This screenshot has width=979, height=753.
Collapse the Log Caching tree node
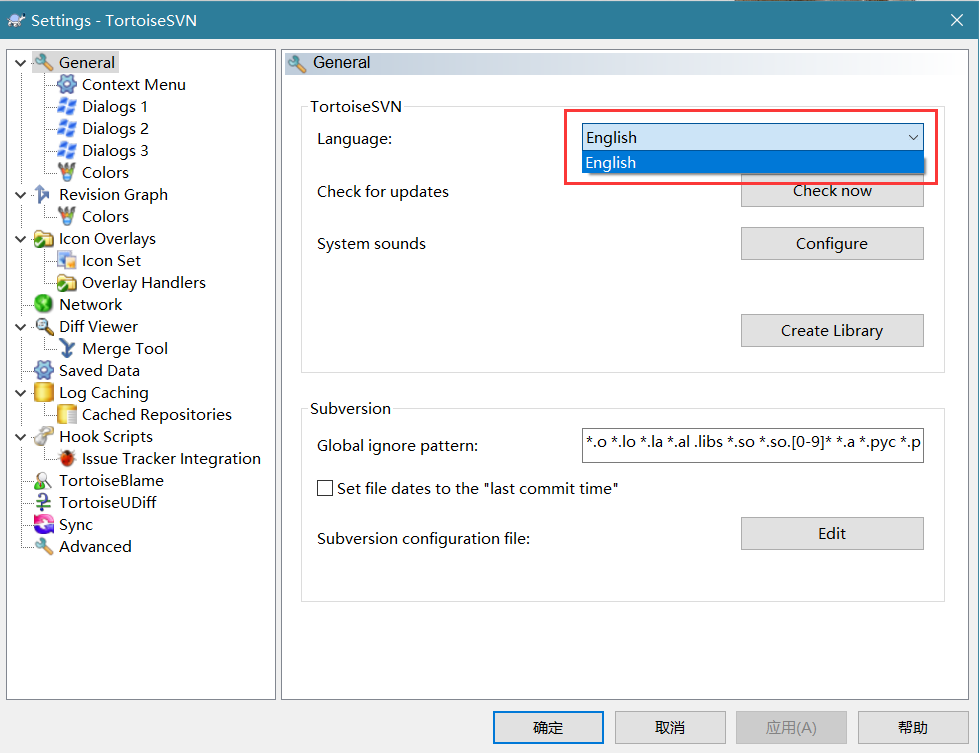tap(21, 393)
